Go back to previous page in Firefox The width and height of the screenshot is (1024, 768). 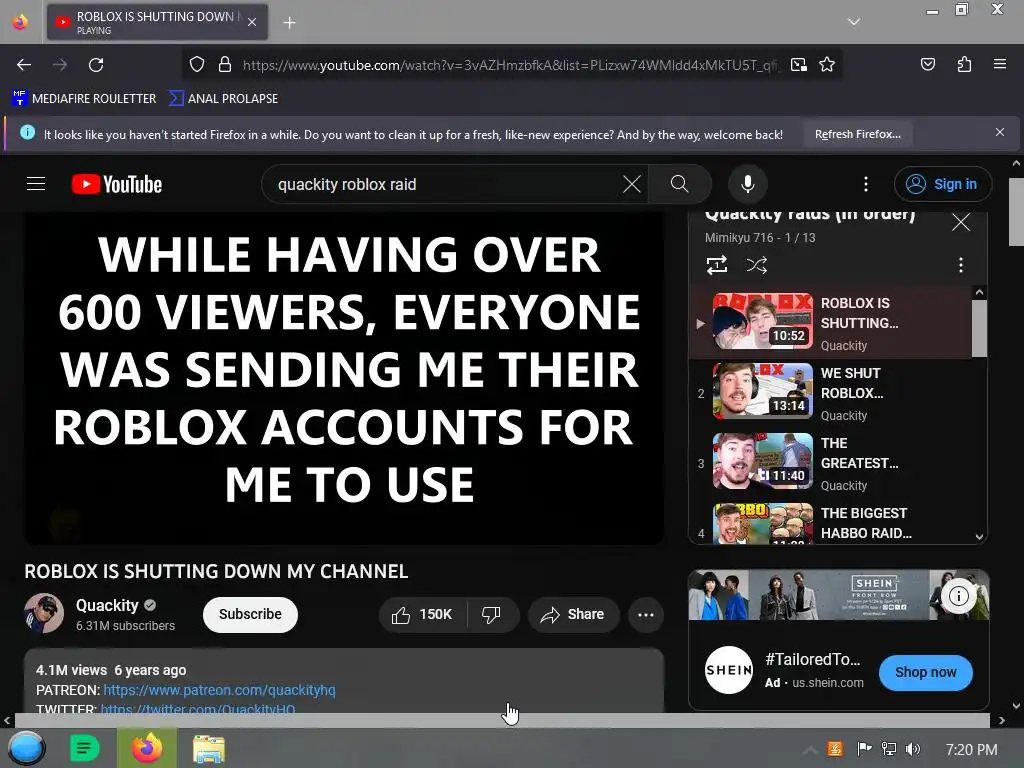(24, 65)
